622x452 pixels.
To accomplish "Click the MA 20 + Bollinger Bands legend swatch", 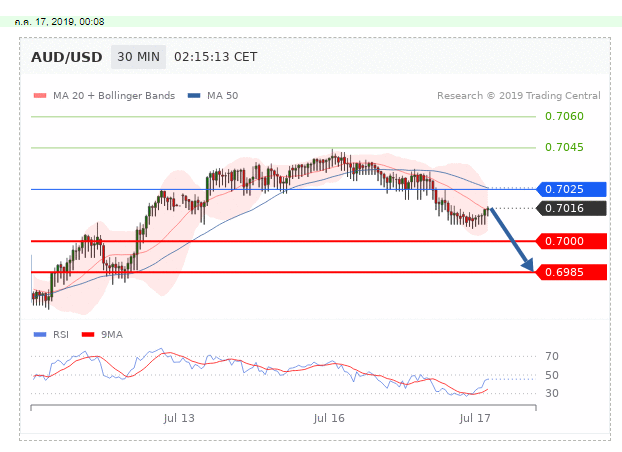I will click(40, 96).
